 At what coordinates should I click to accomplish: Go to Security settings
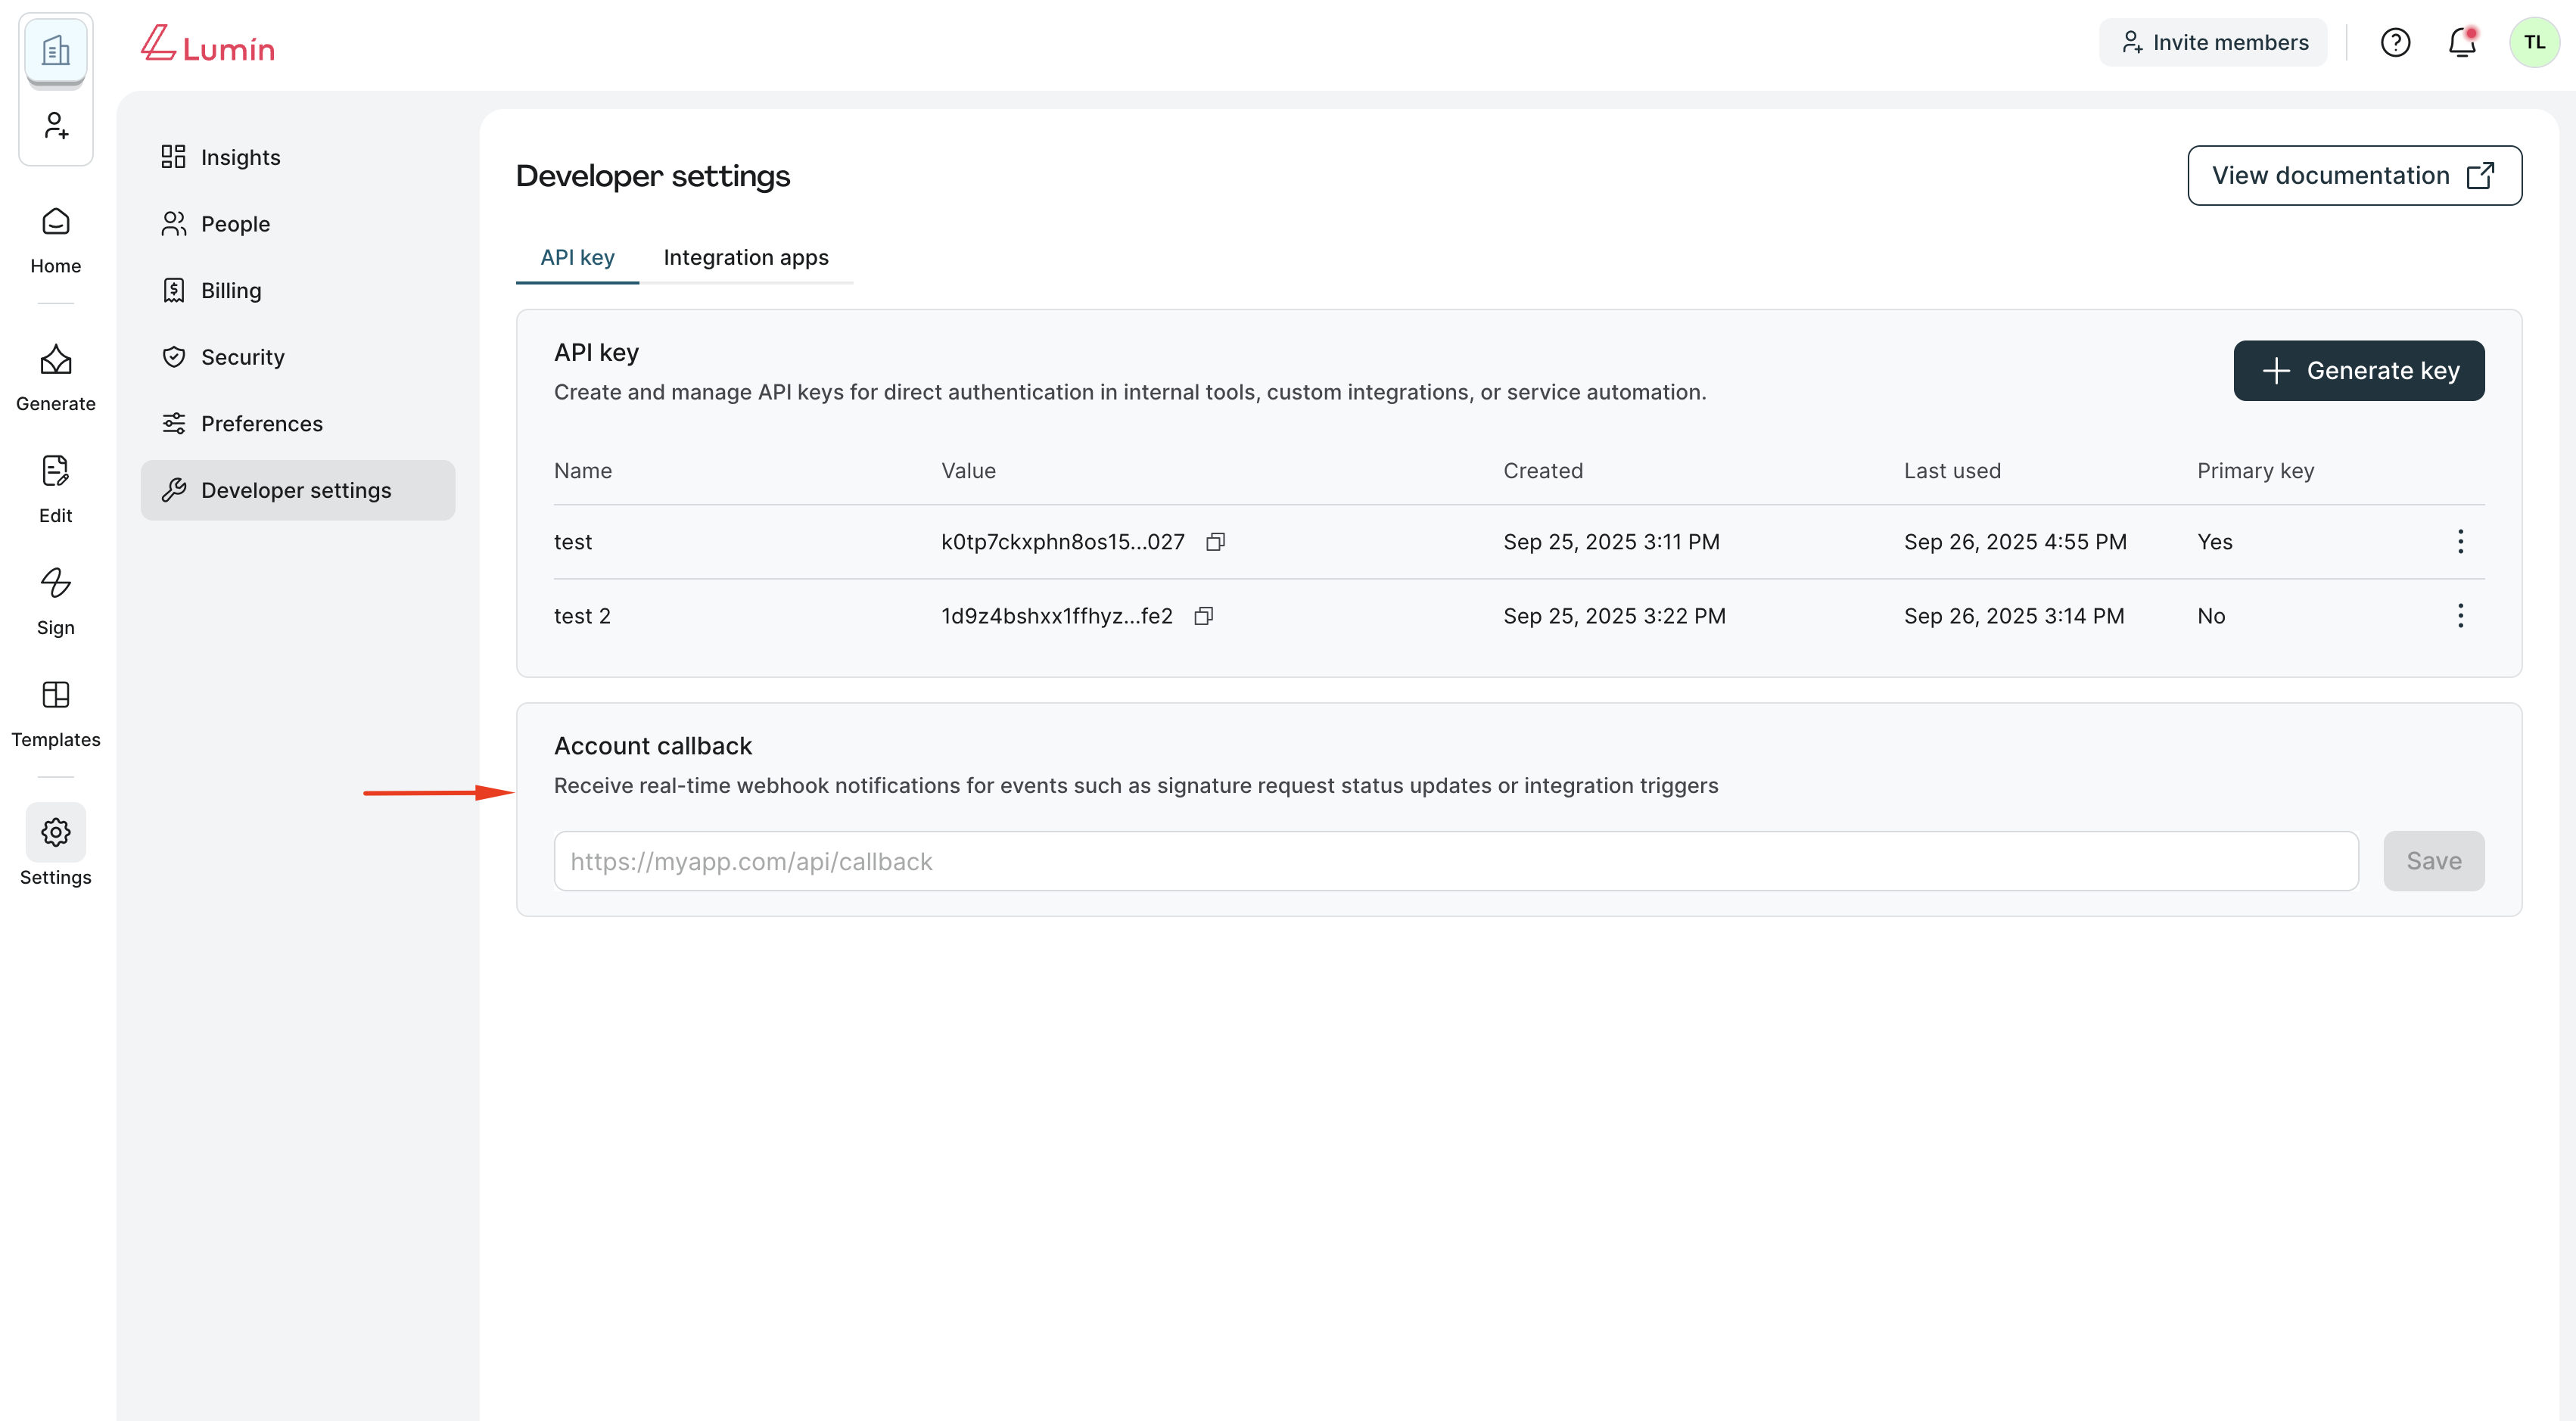tap(242, 357)
